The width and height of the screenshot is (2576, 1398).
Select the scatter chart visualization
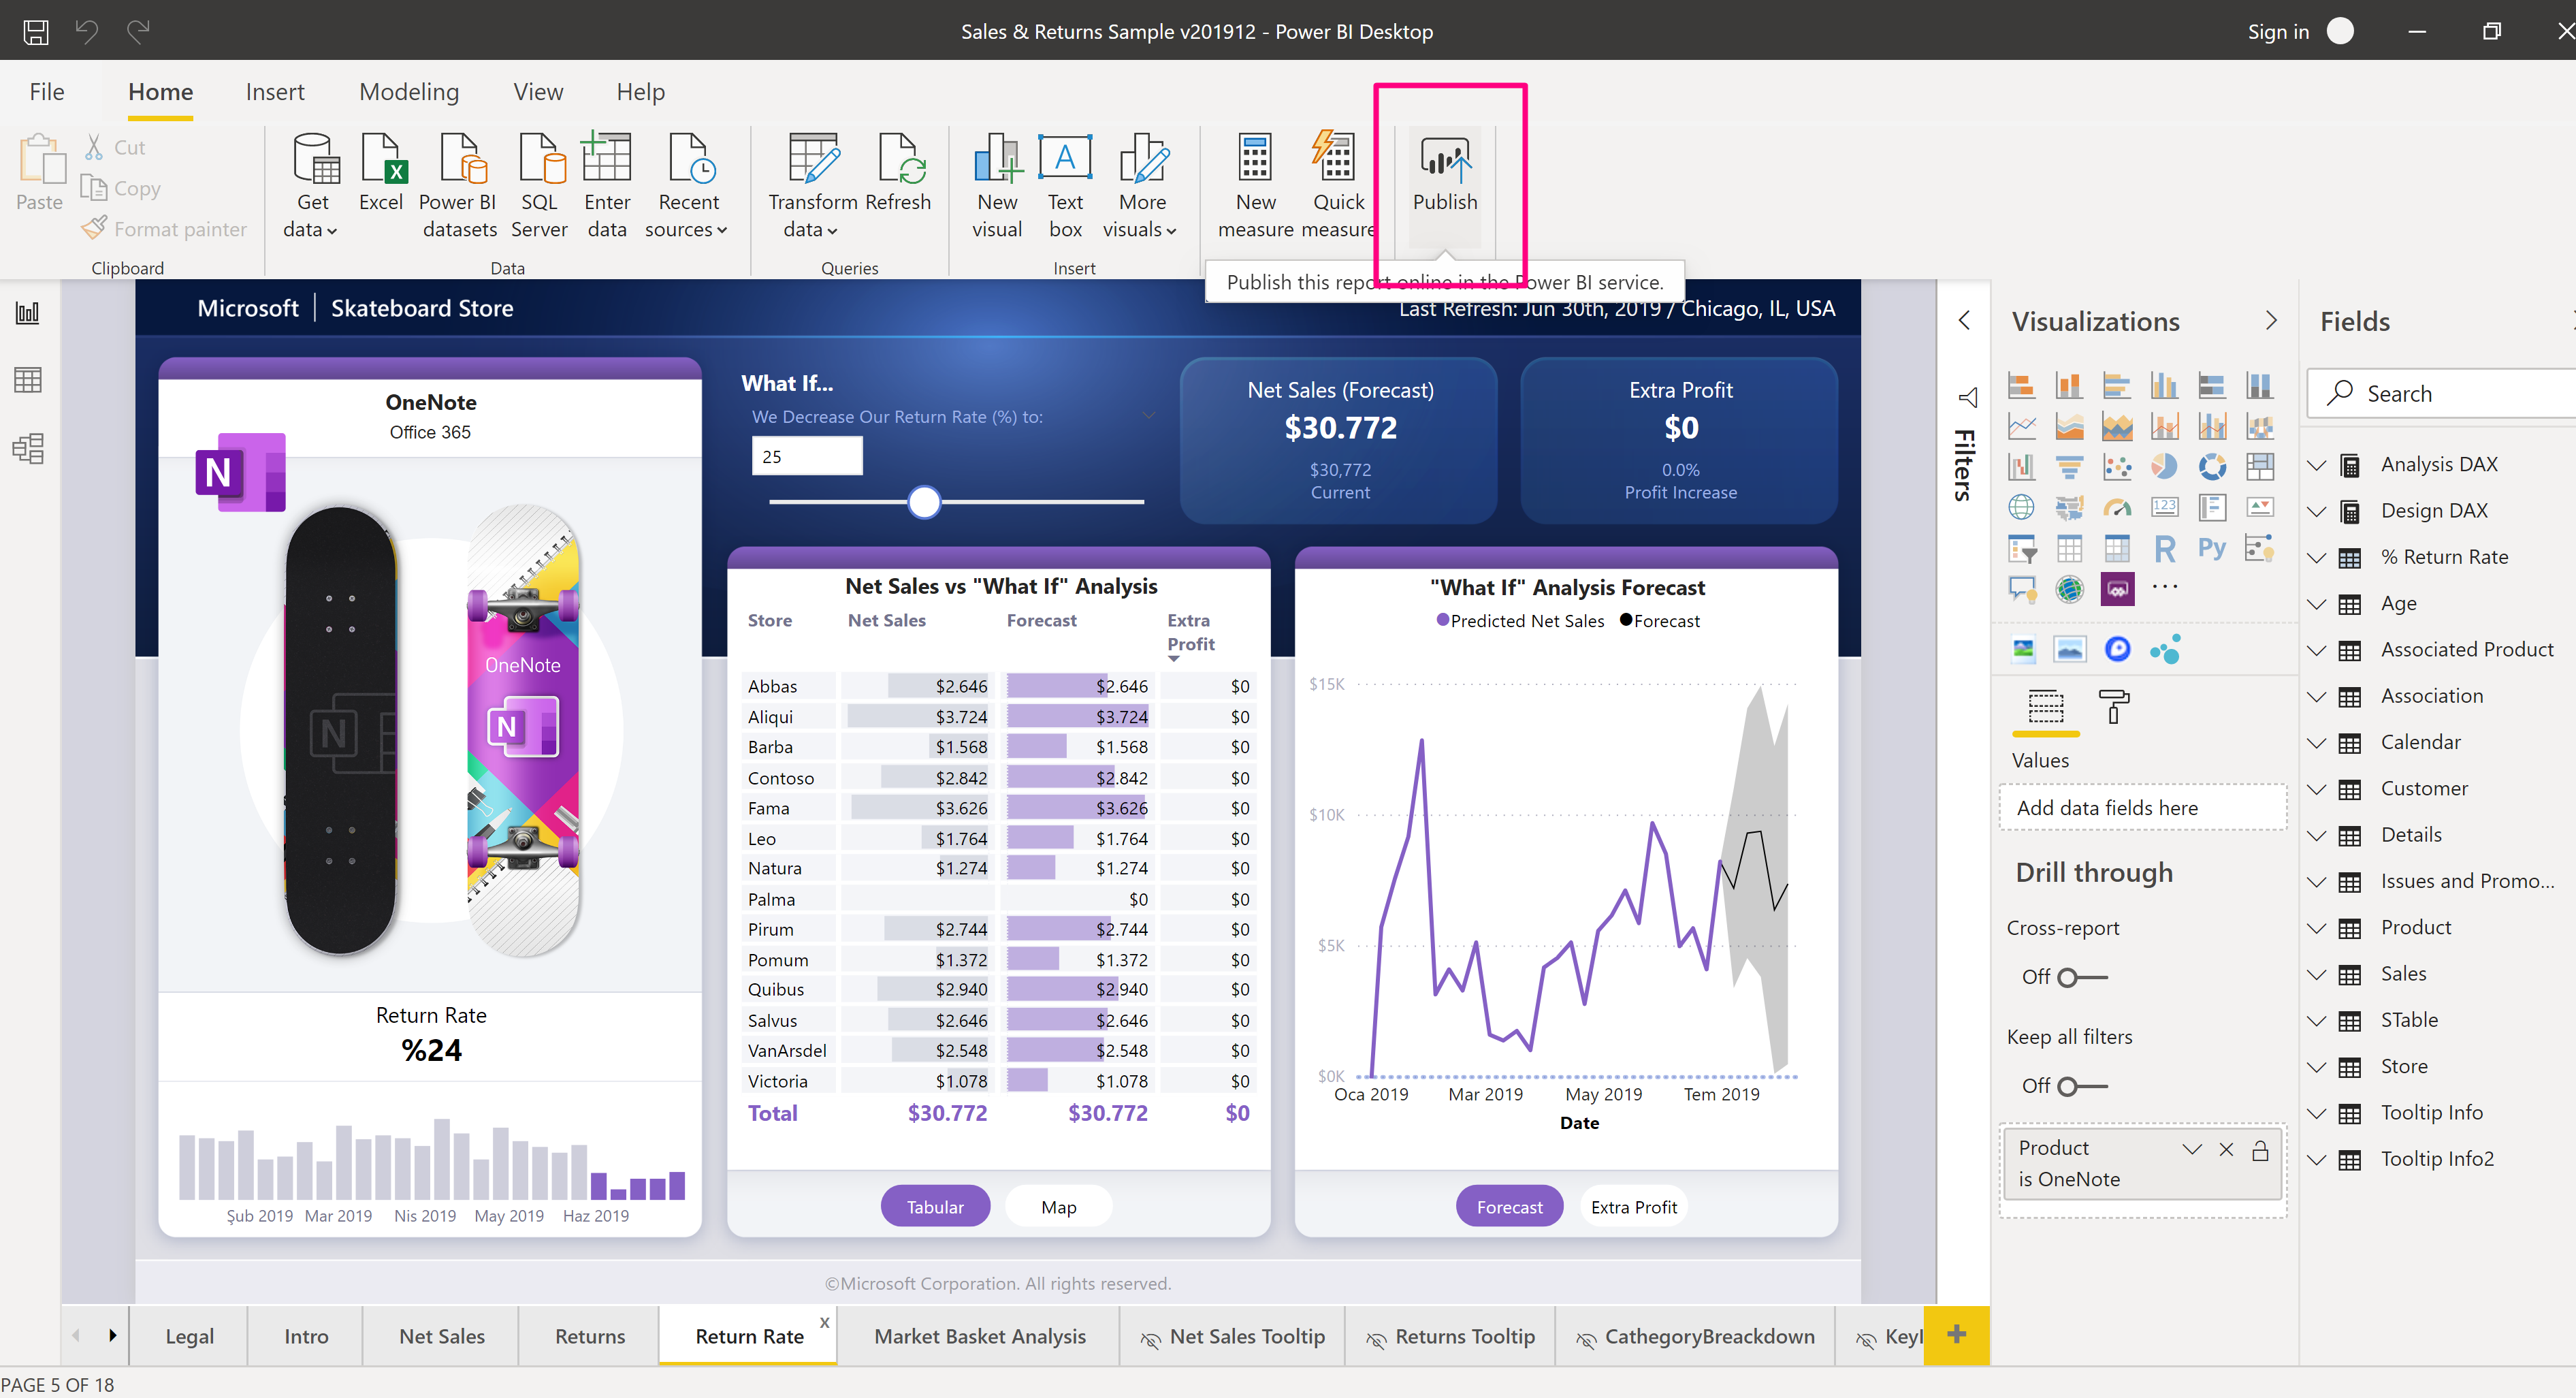point(2116,466)
